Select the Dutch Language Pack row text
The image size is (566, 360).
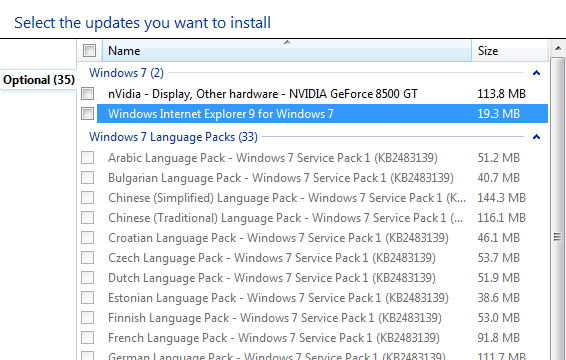pos(271,278)
